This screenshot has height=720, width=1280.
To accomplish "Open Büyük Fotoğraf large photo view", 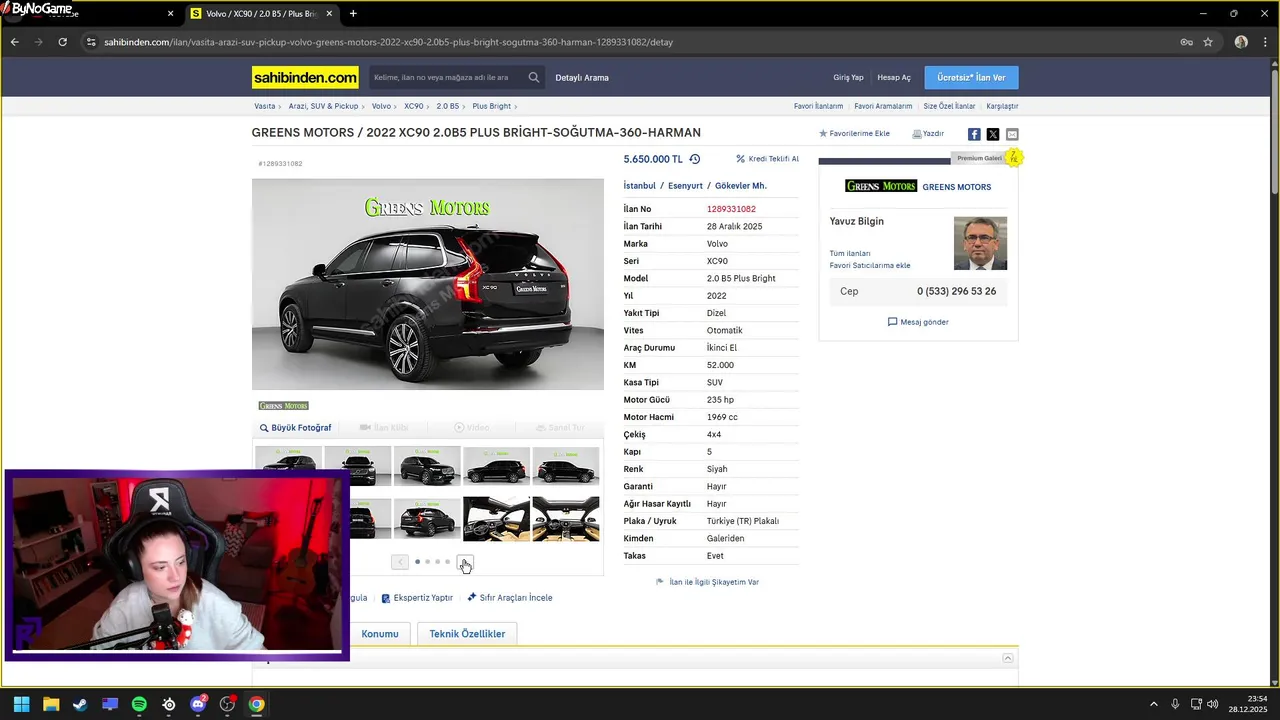I will [x=295, y=428].
